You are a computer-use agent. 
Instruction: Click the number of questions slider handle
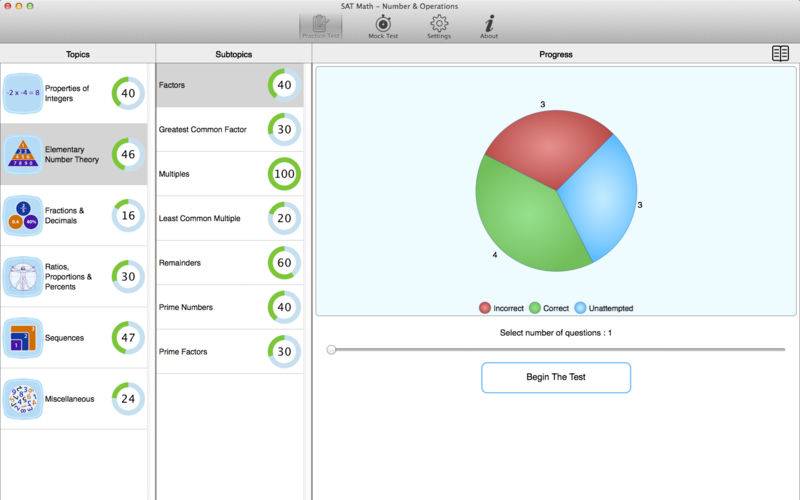(331, 349)
